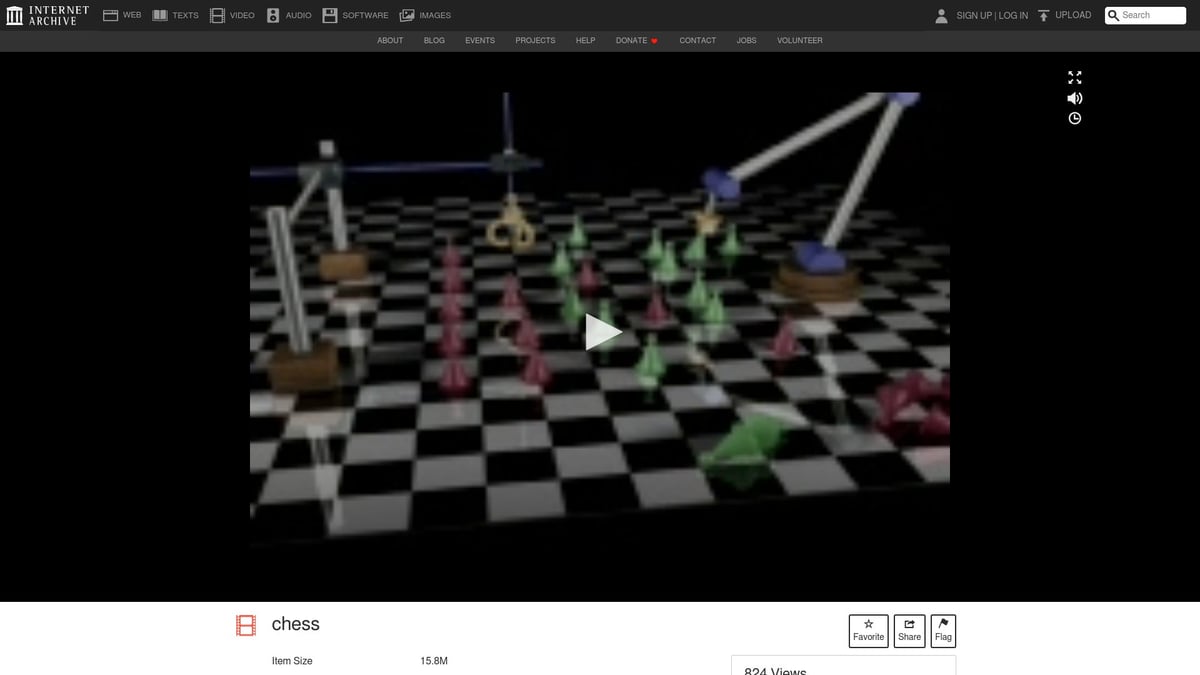Click the Sign Up link
The image size is (1200, 675).
973,15
